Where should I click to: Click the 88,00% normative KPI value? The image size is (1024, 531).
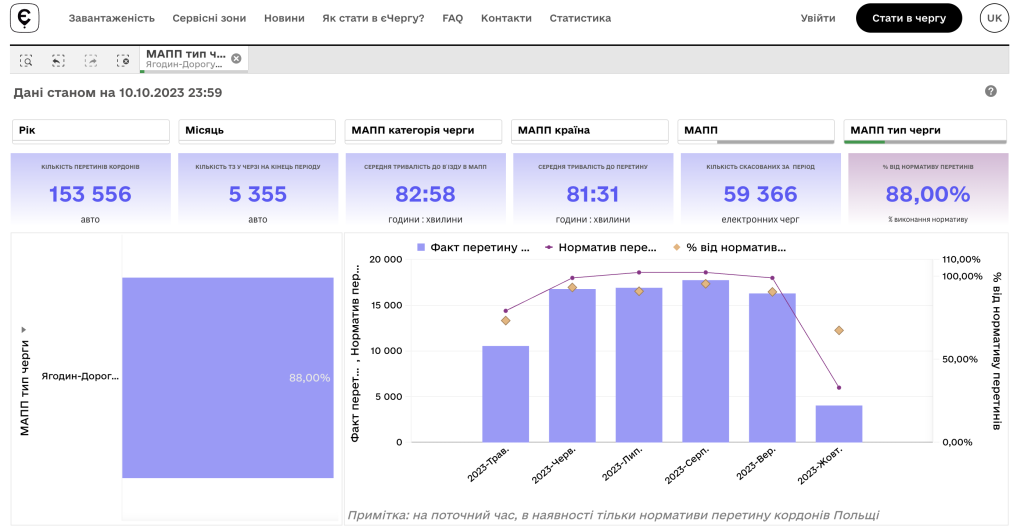pyautogui.click(x=927, y=194)
